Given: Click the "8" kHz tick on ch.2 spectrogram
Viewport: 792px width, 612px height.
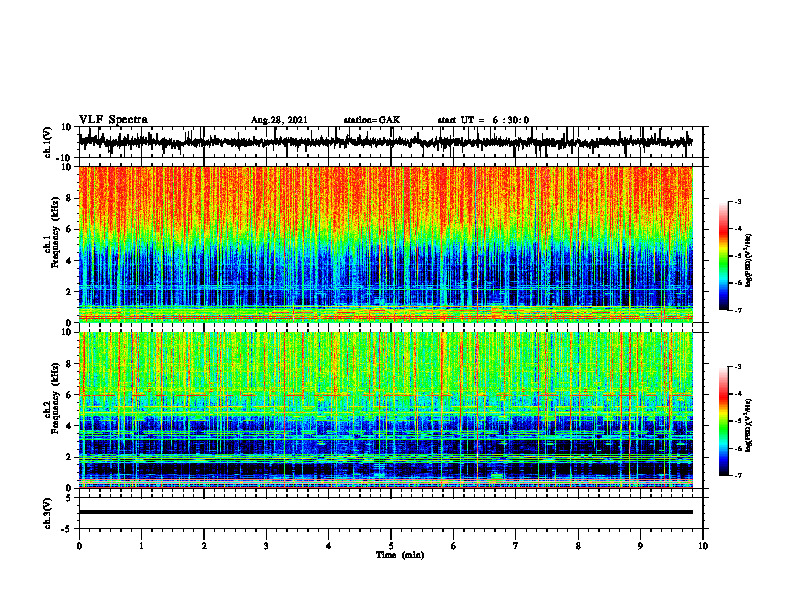Looking at the screenshot, I should (x=69, y=364).
